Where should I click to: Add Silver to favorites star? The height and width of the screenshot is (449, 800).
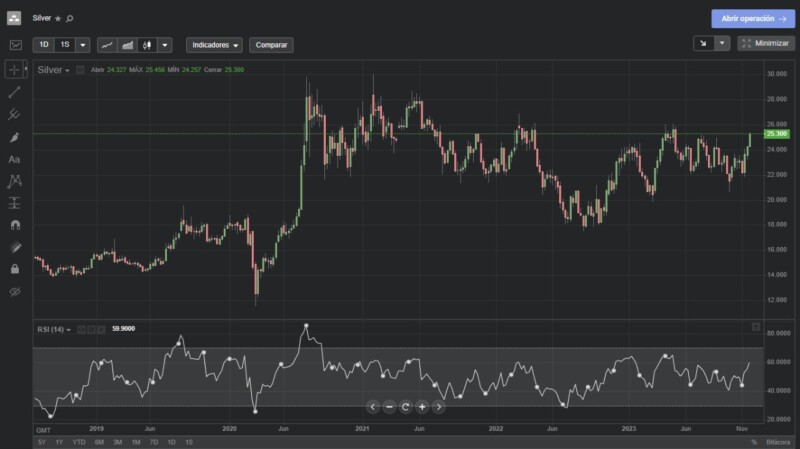(x=58, y=18)
